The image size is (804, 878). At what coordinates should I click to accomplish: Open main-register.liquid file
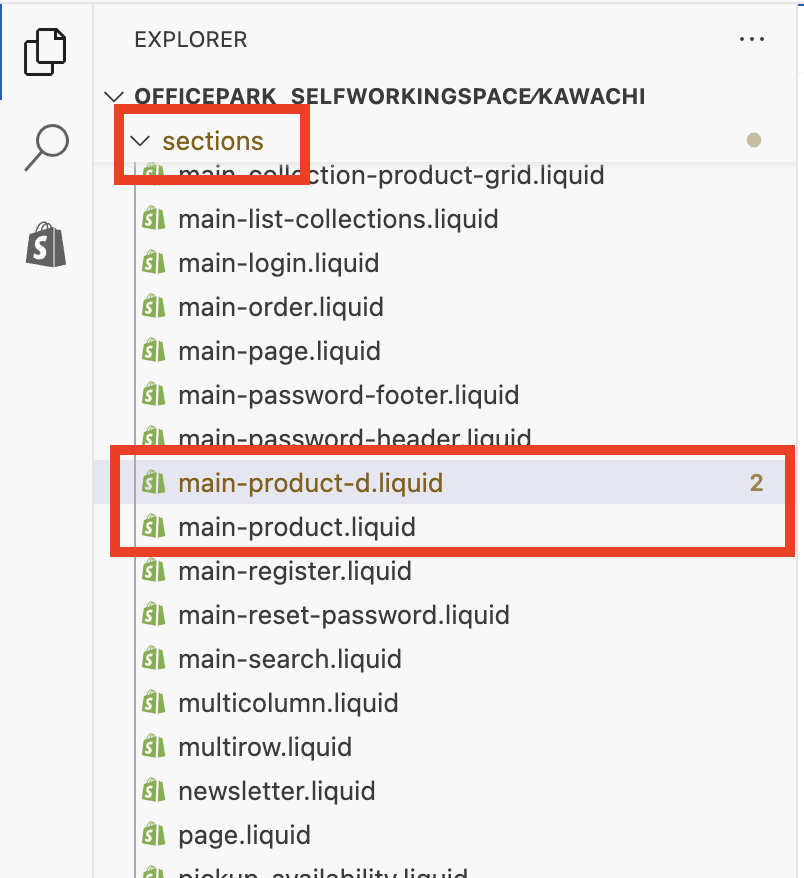pos(294,571)
